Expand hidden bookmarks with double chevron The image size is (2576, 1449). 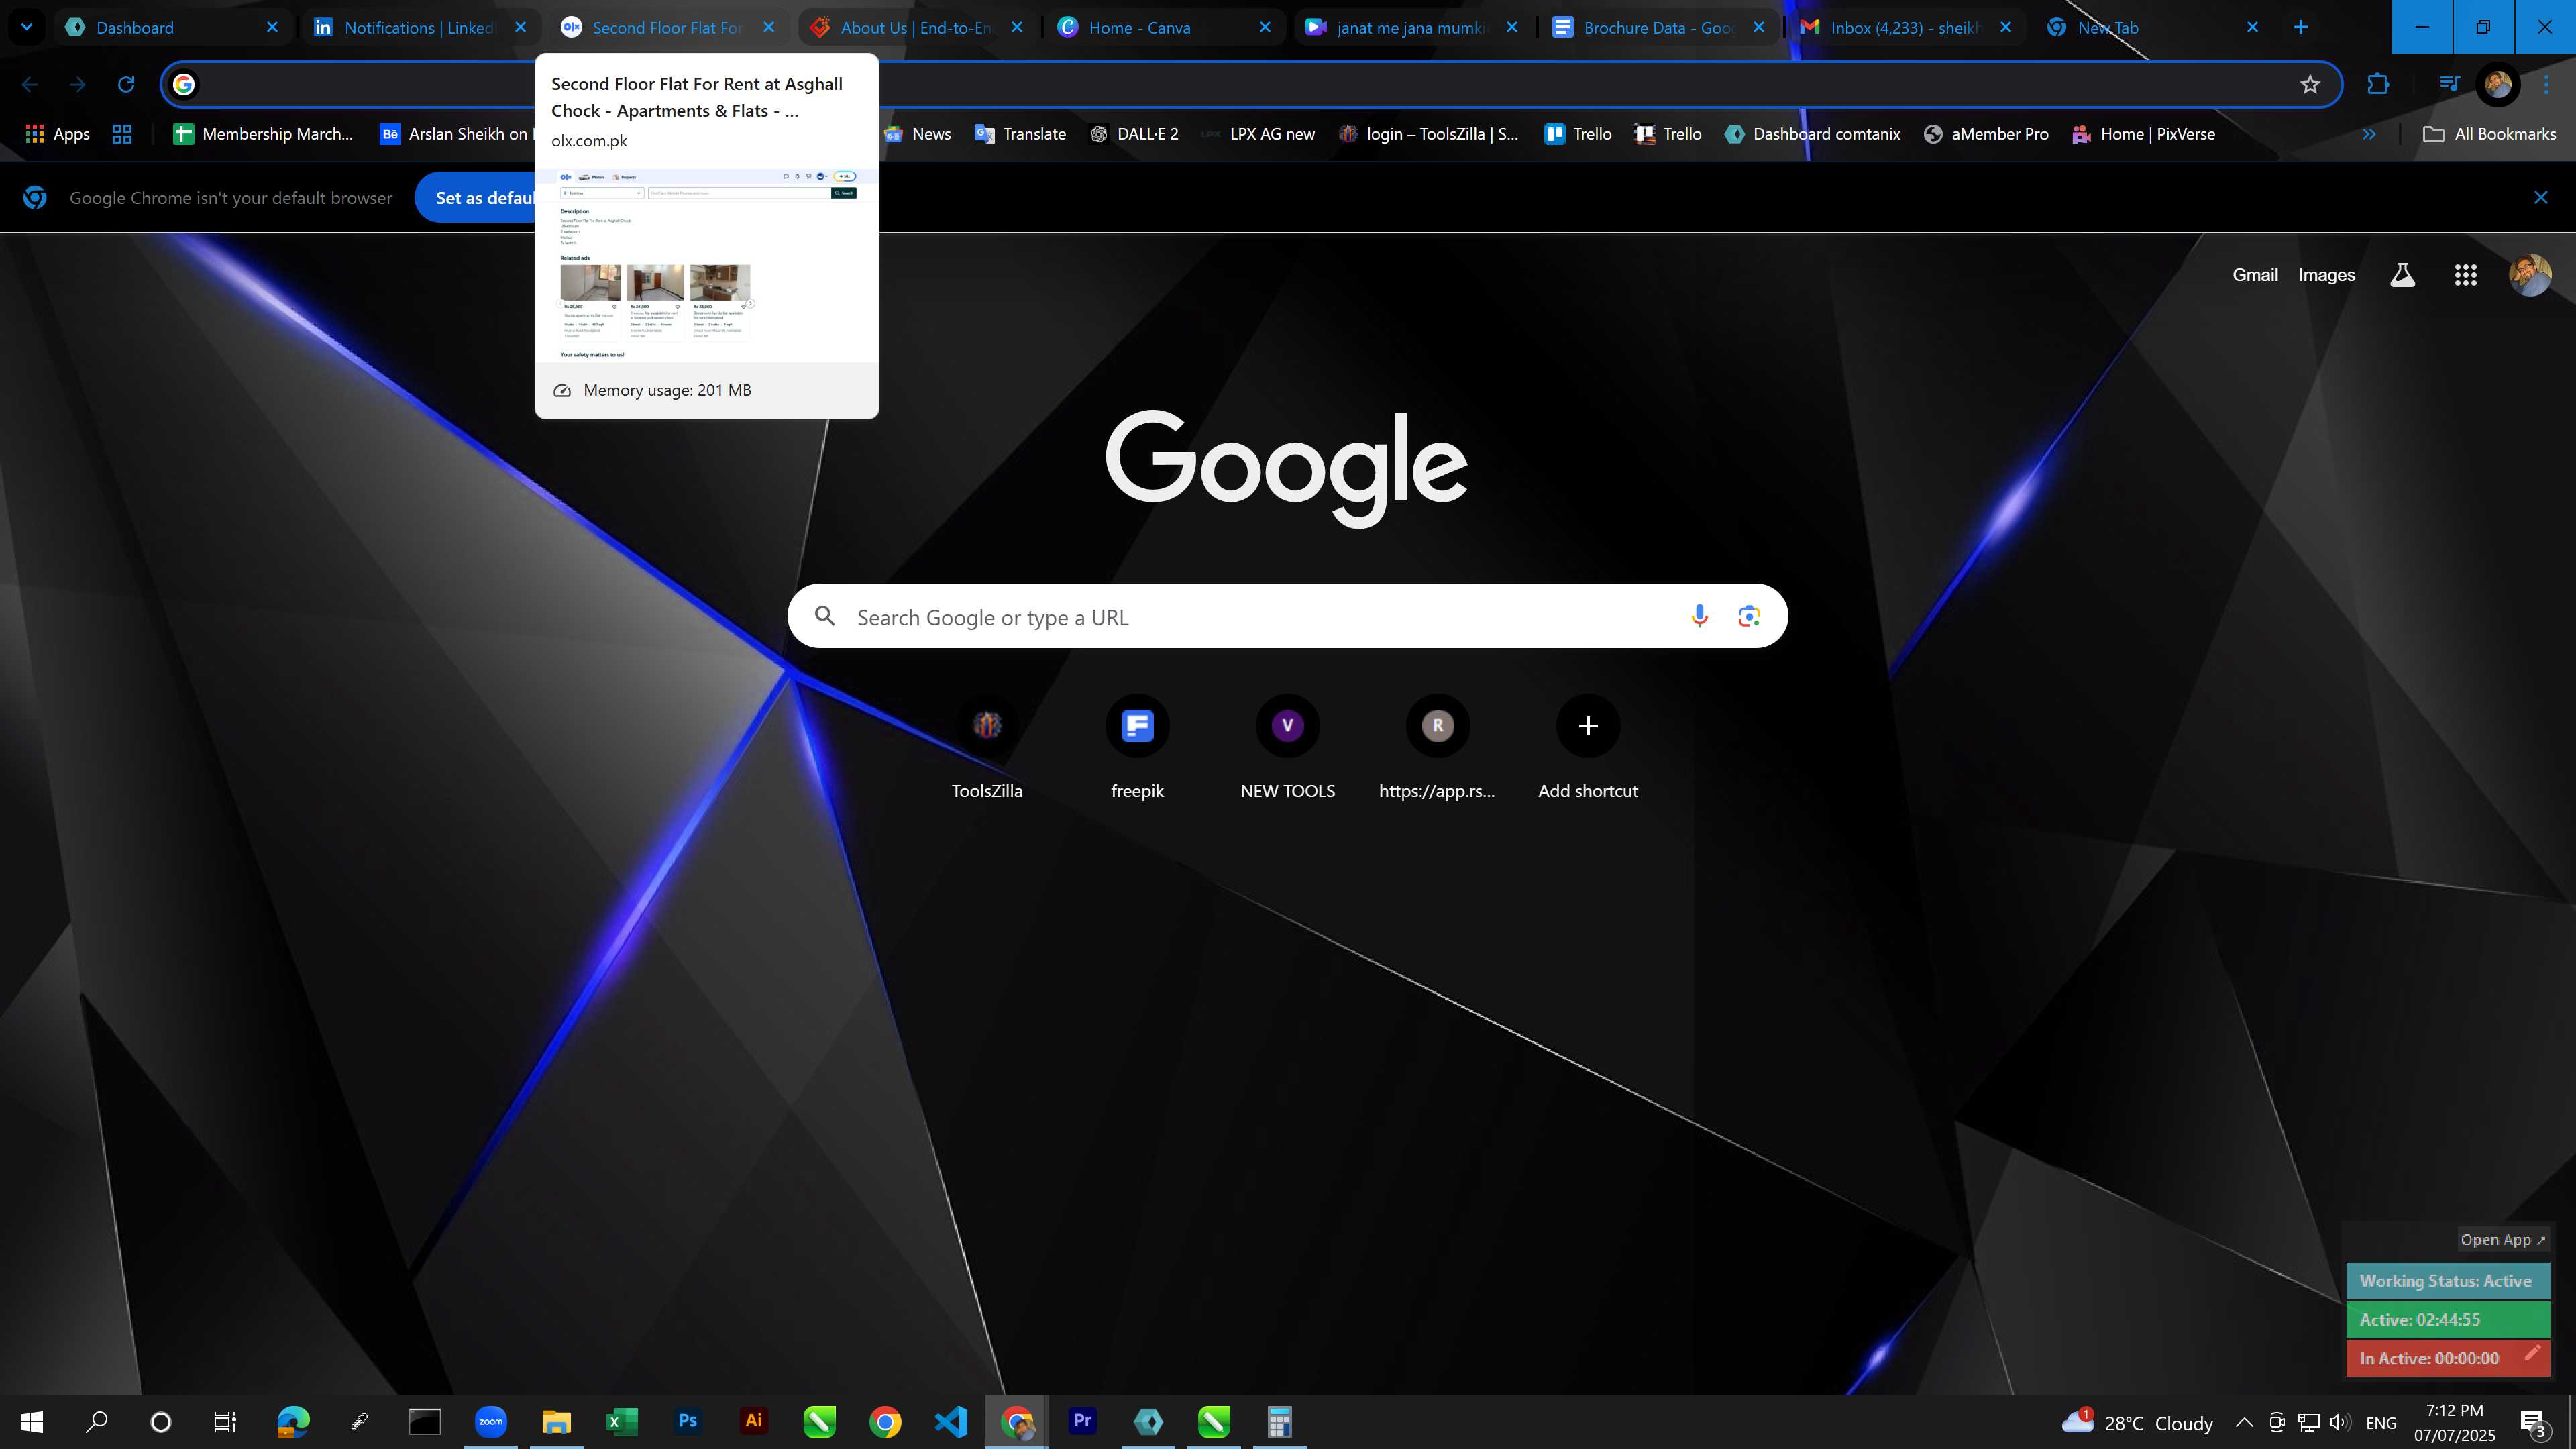[x=2368, y=134]
